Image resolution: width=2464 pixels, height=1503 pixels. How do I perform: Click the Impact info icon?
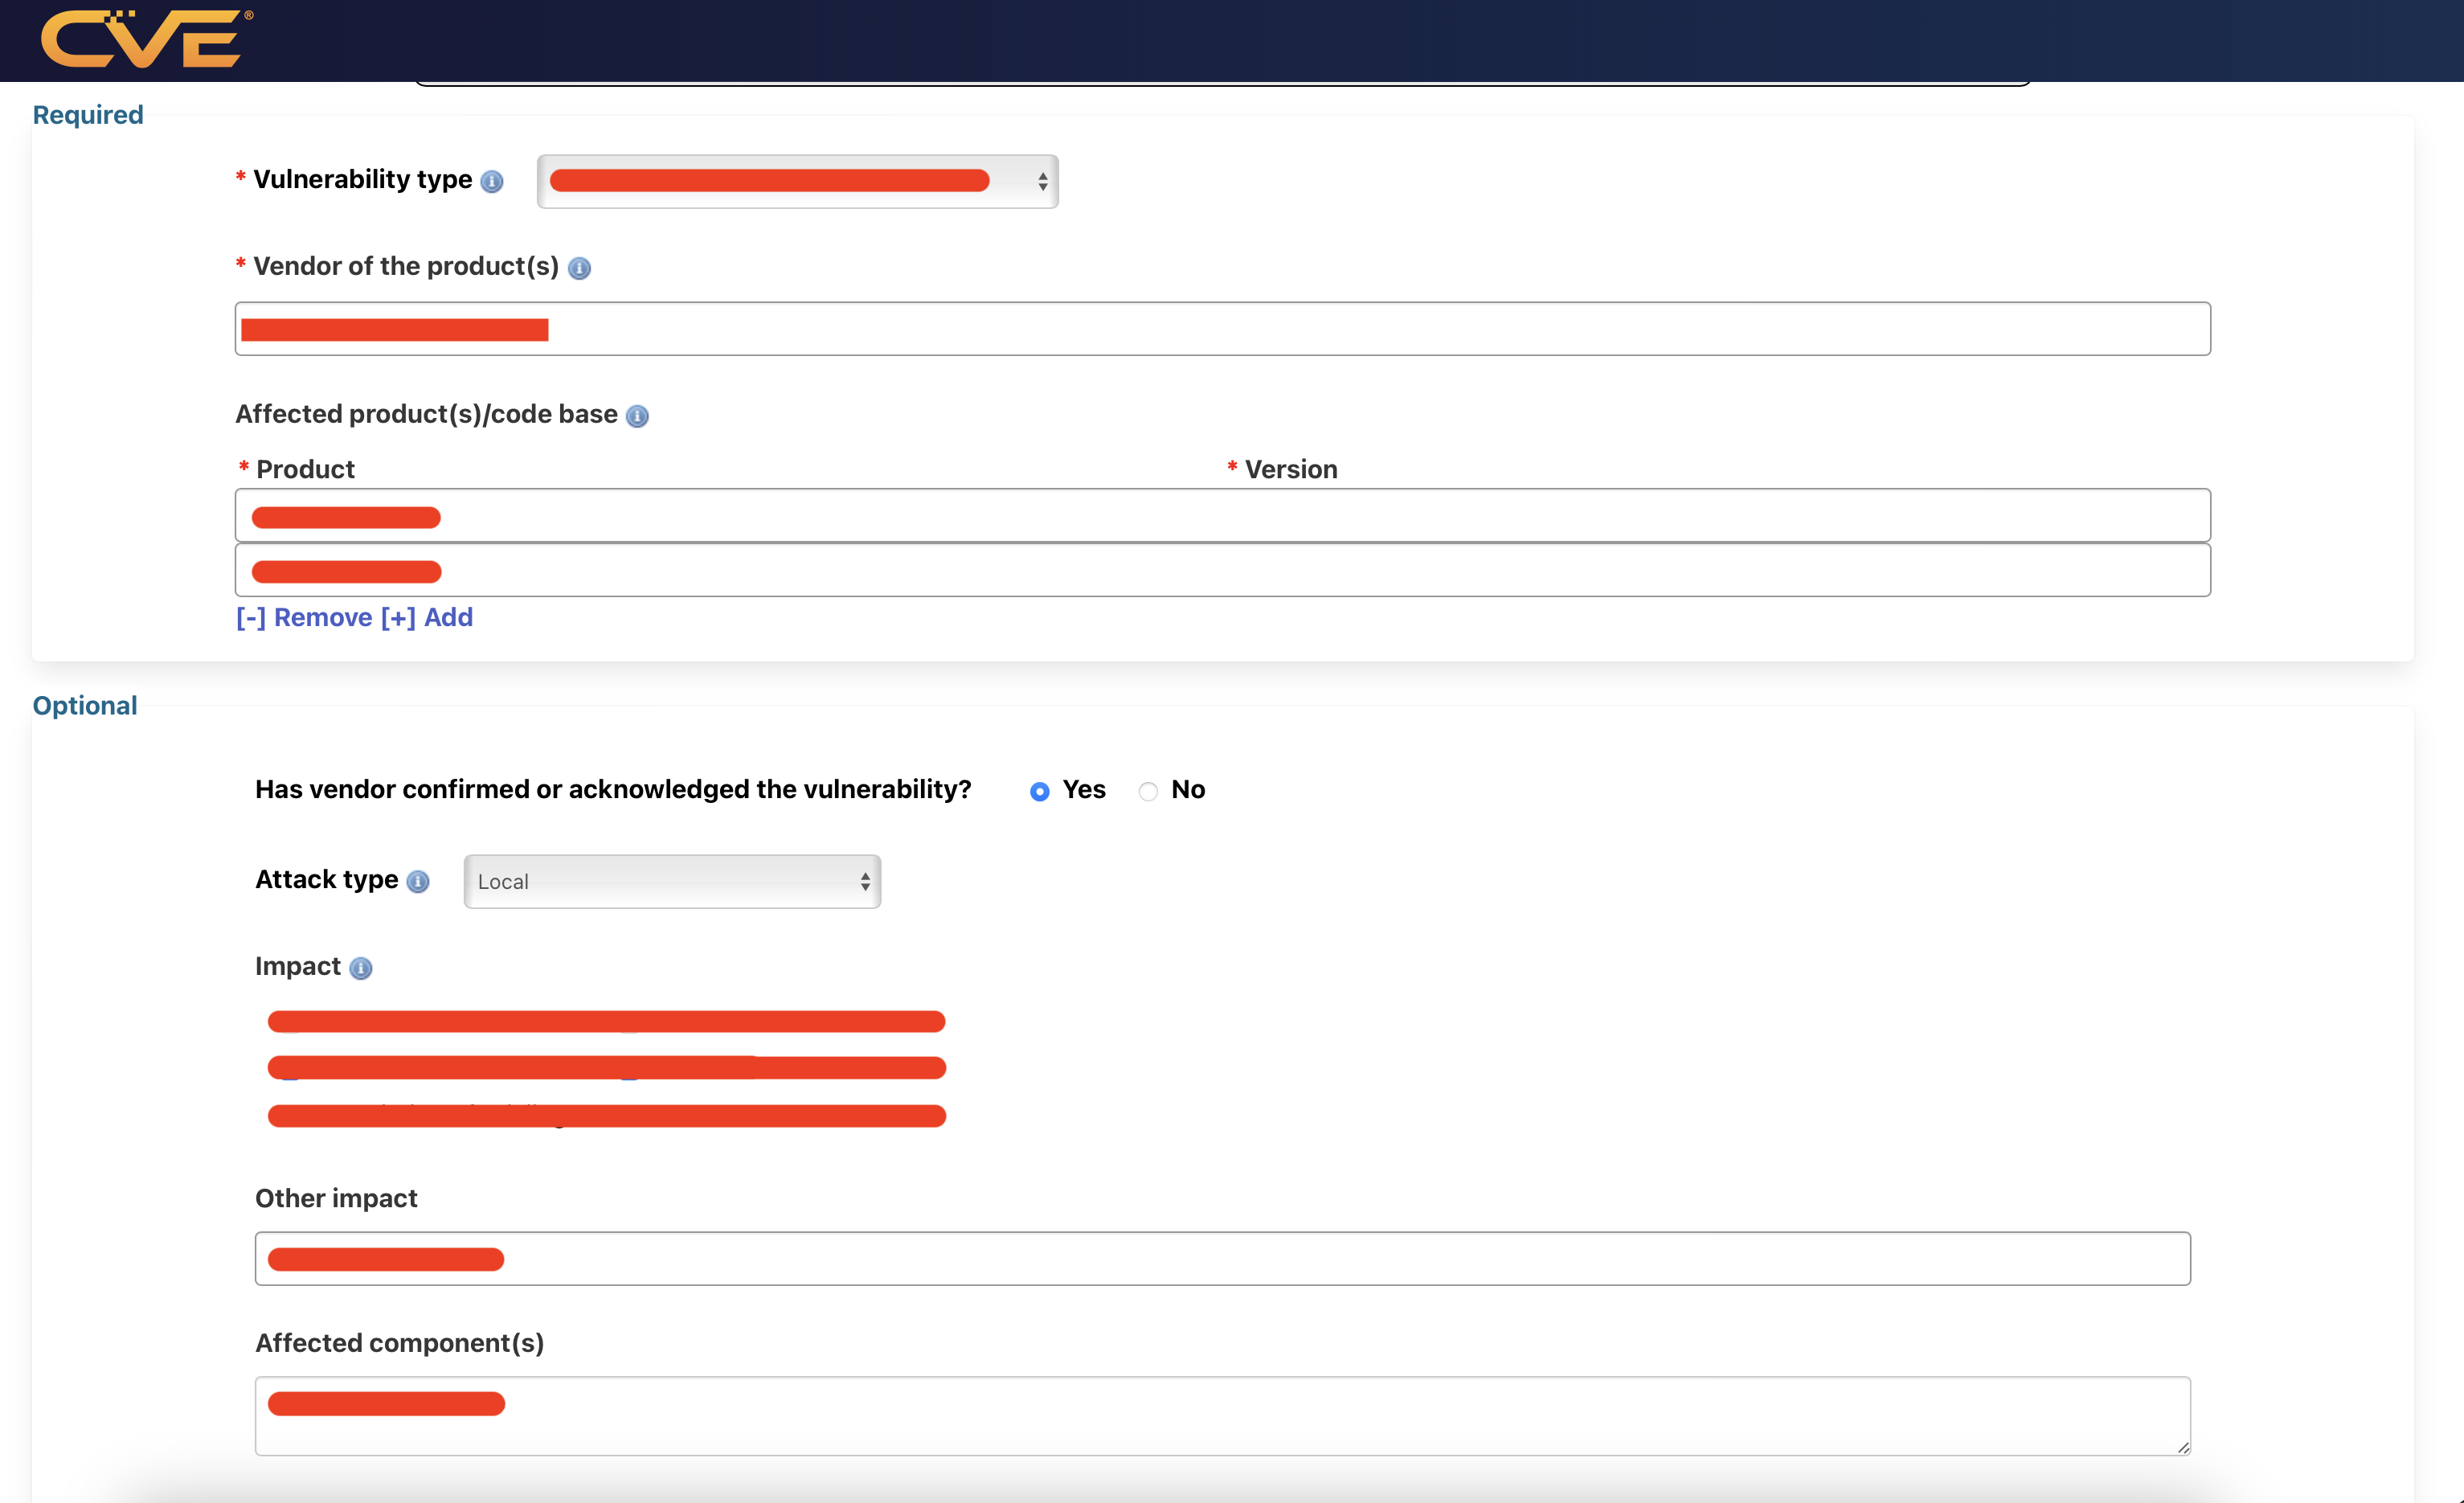361,968
